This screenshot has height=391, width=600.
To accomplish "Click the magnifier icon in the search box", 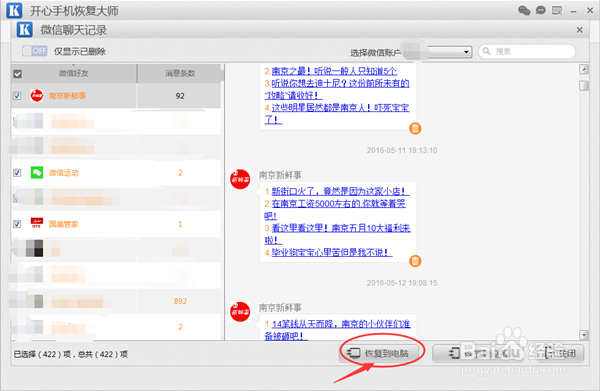I will click(486, 51).
